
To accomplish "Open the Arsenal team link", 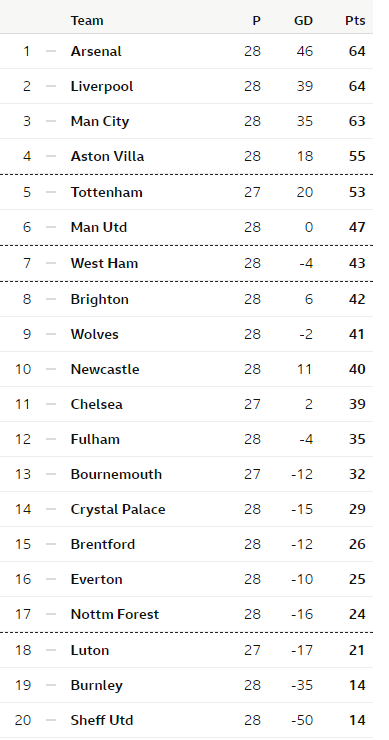I will pyautogui.click(x=96, y=51).
